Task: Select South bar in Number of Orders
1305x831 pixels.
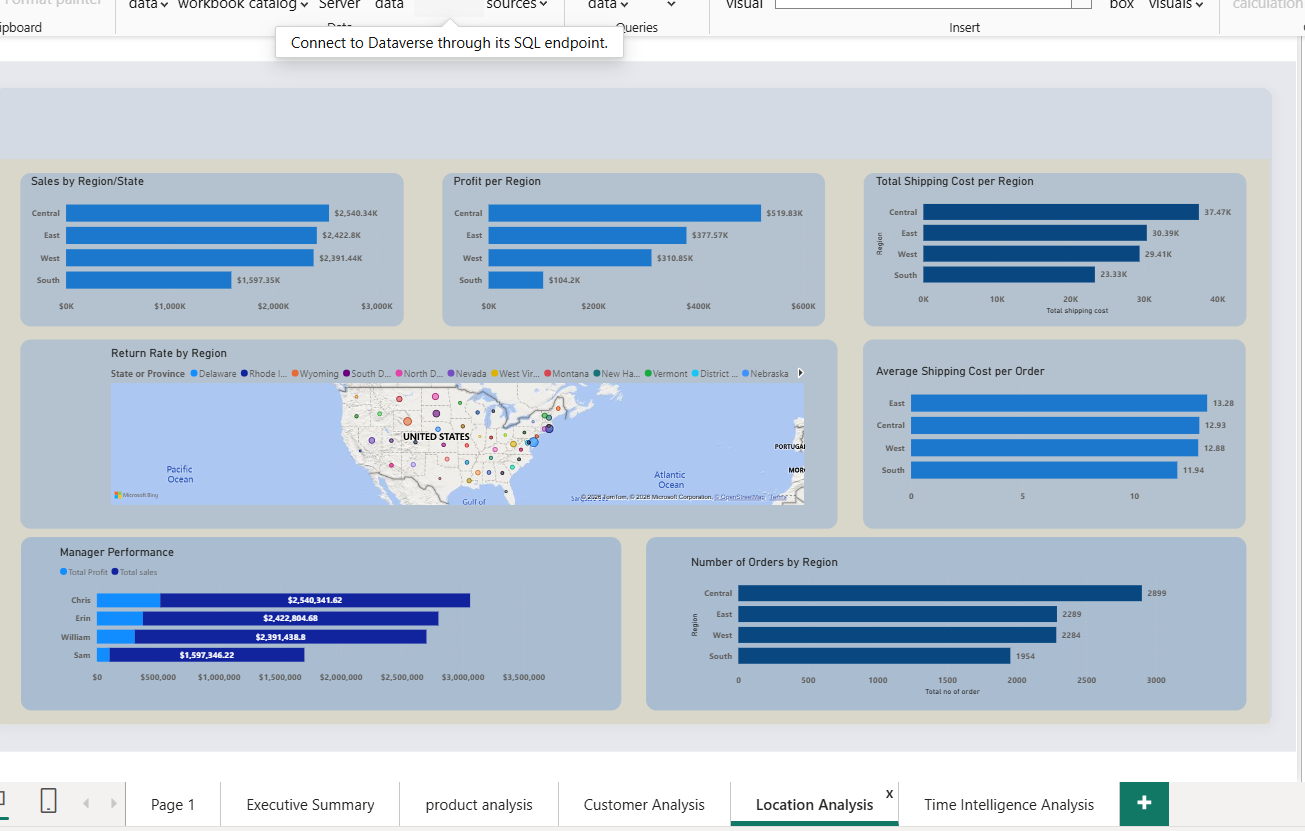Action: click(873, 656)
